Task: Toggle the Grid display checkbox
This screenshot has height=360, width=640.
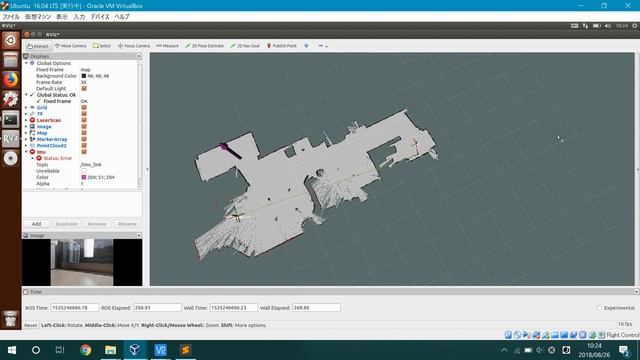Action: (84, 108)
